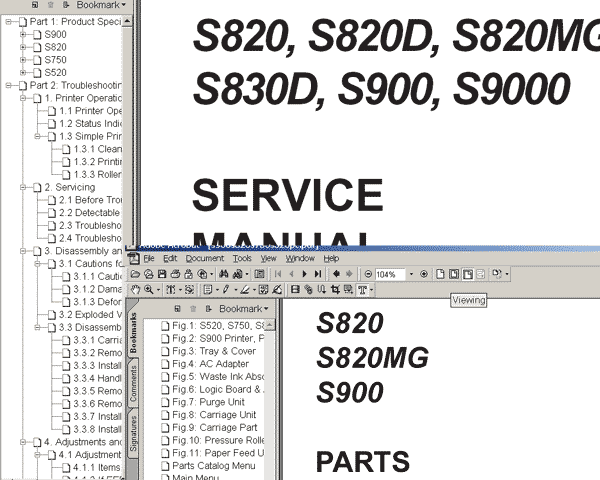The width and height of the screenshot is (600, 480).
Task: Select the Article tool
Action: tap(322, 290)
